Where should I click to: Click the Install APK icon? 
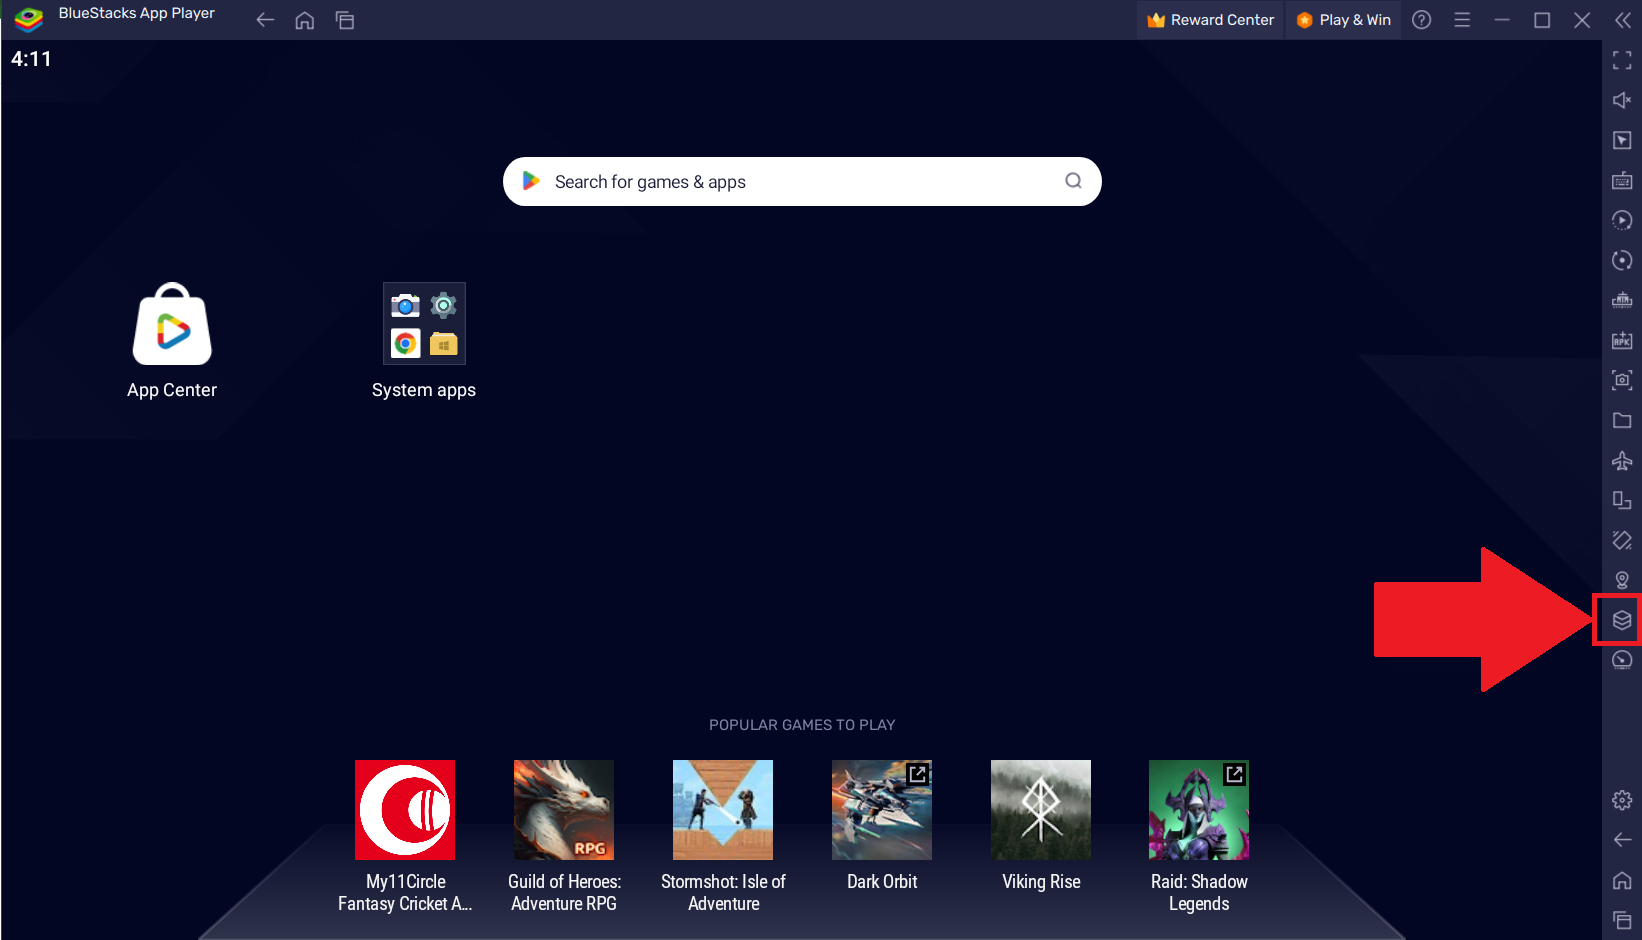(x=1622, y=341)
